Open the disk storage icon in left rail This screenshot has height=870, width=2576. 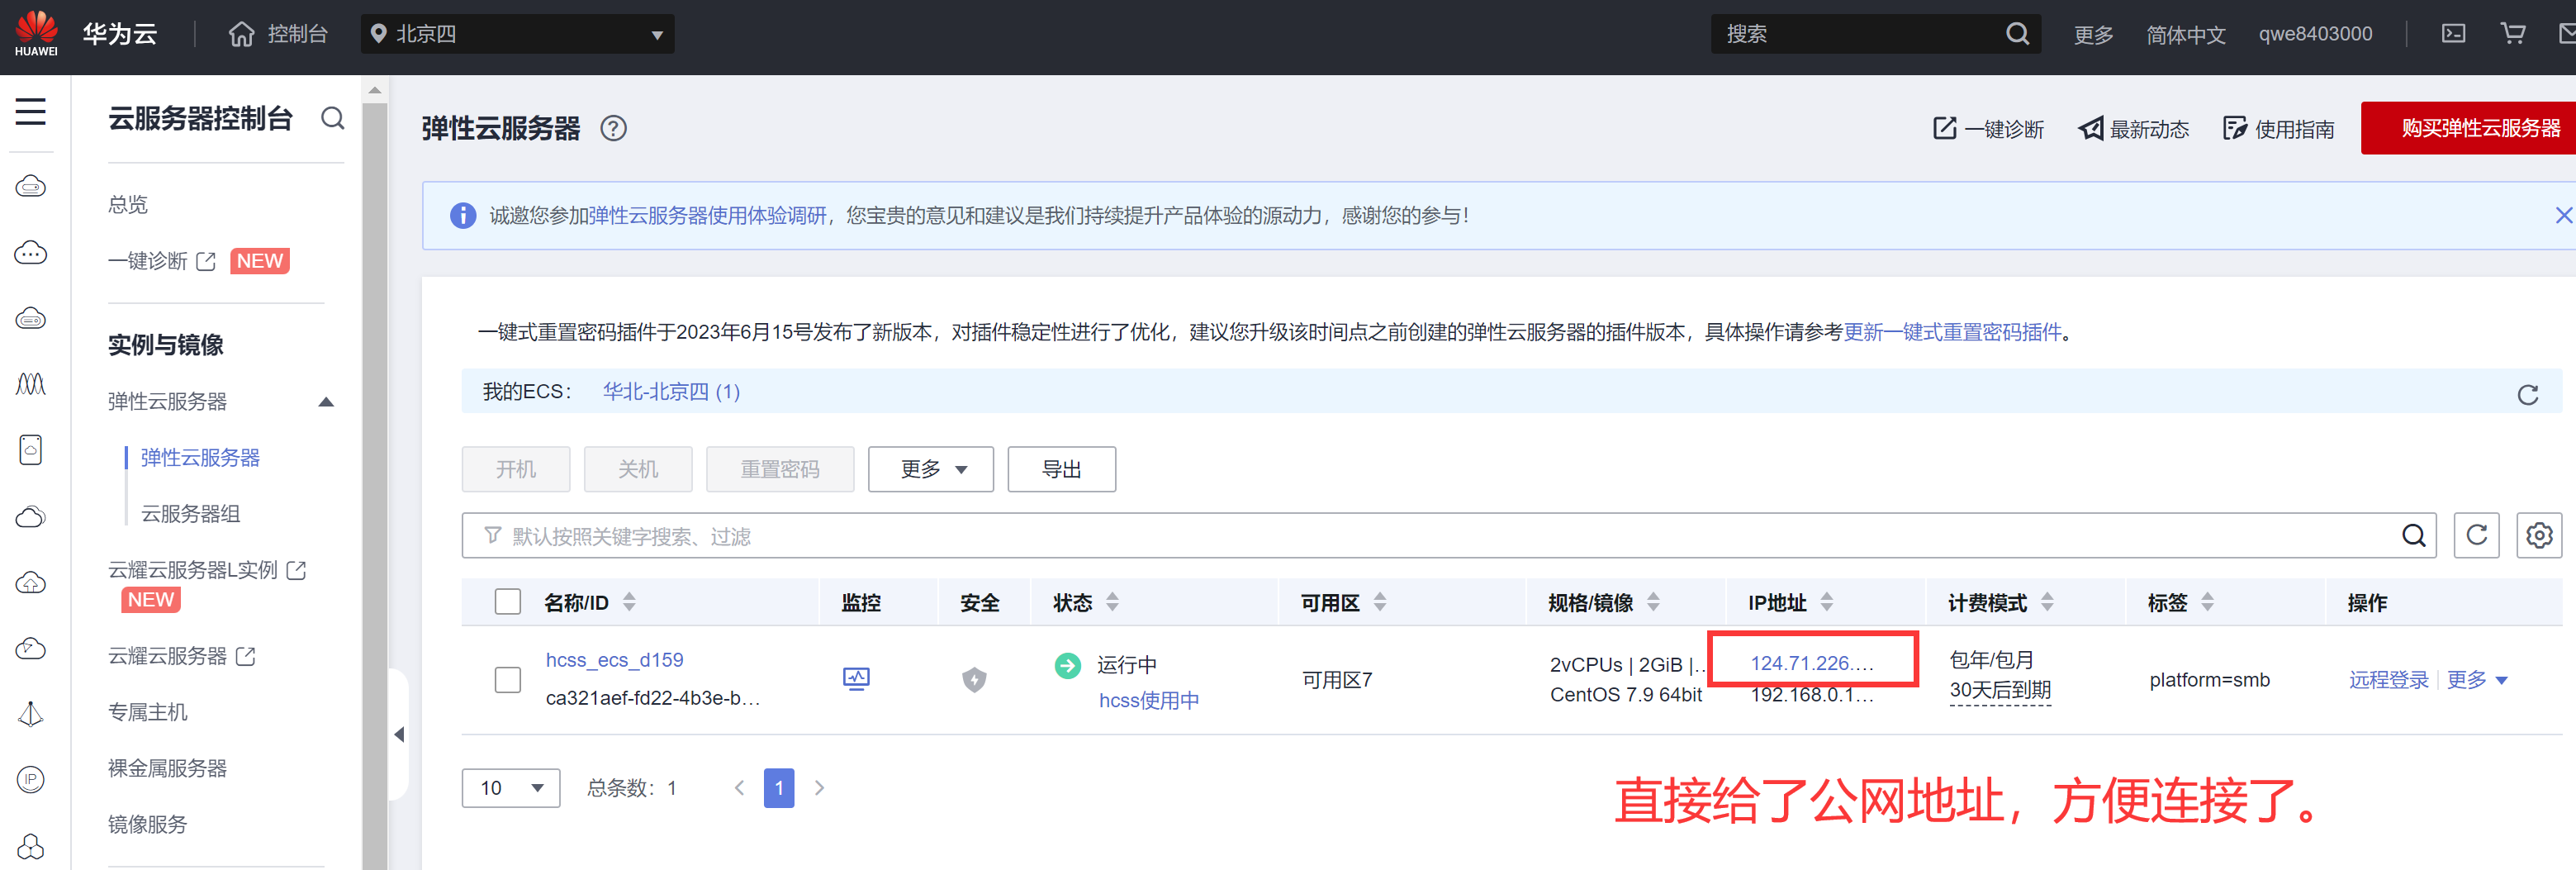31,450
